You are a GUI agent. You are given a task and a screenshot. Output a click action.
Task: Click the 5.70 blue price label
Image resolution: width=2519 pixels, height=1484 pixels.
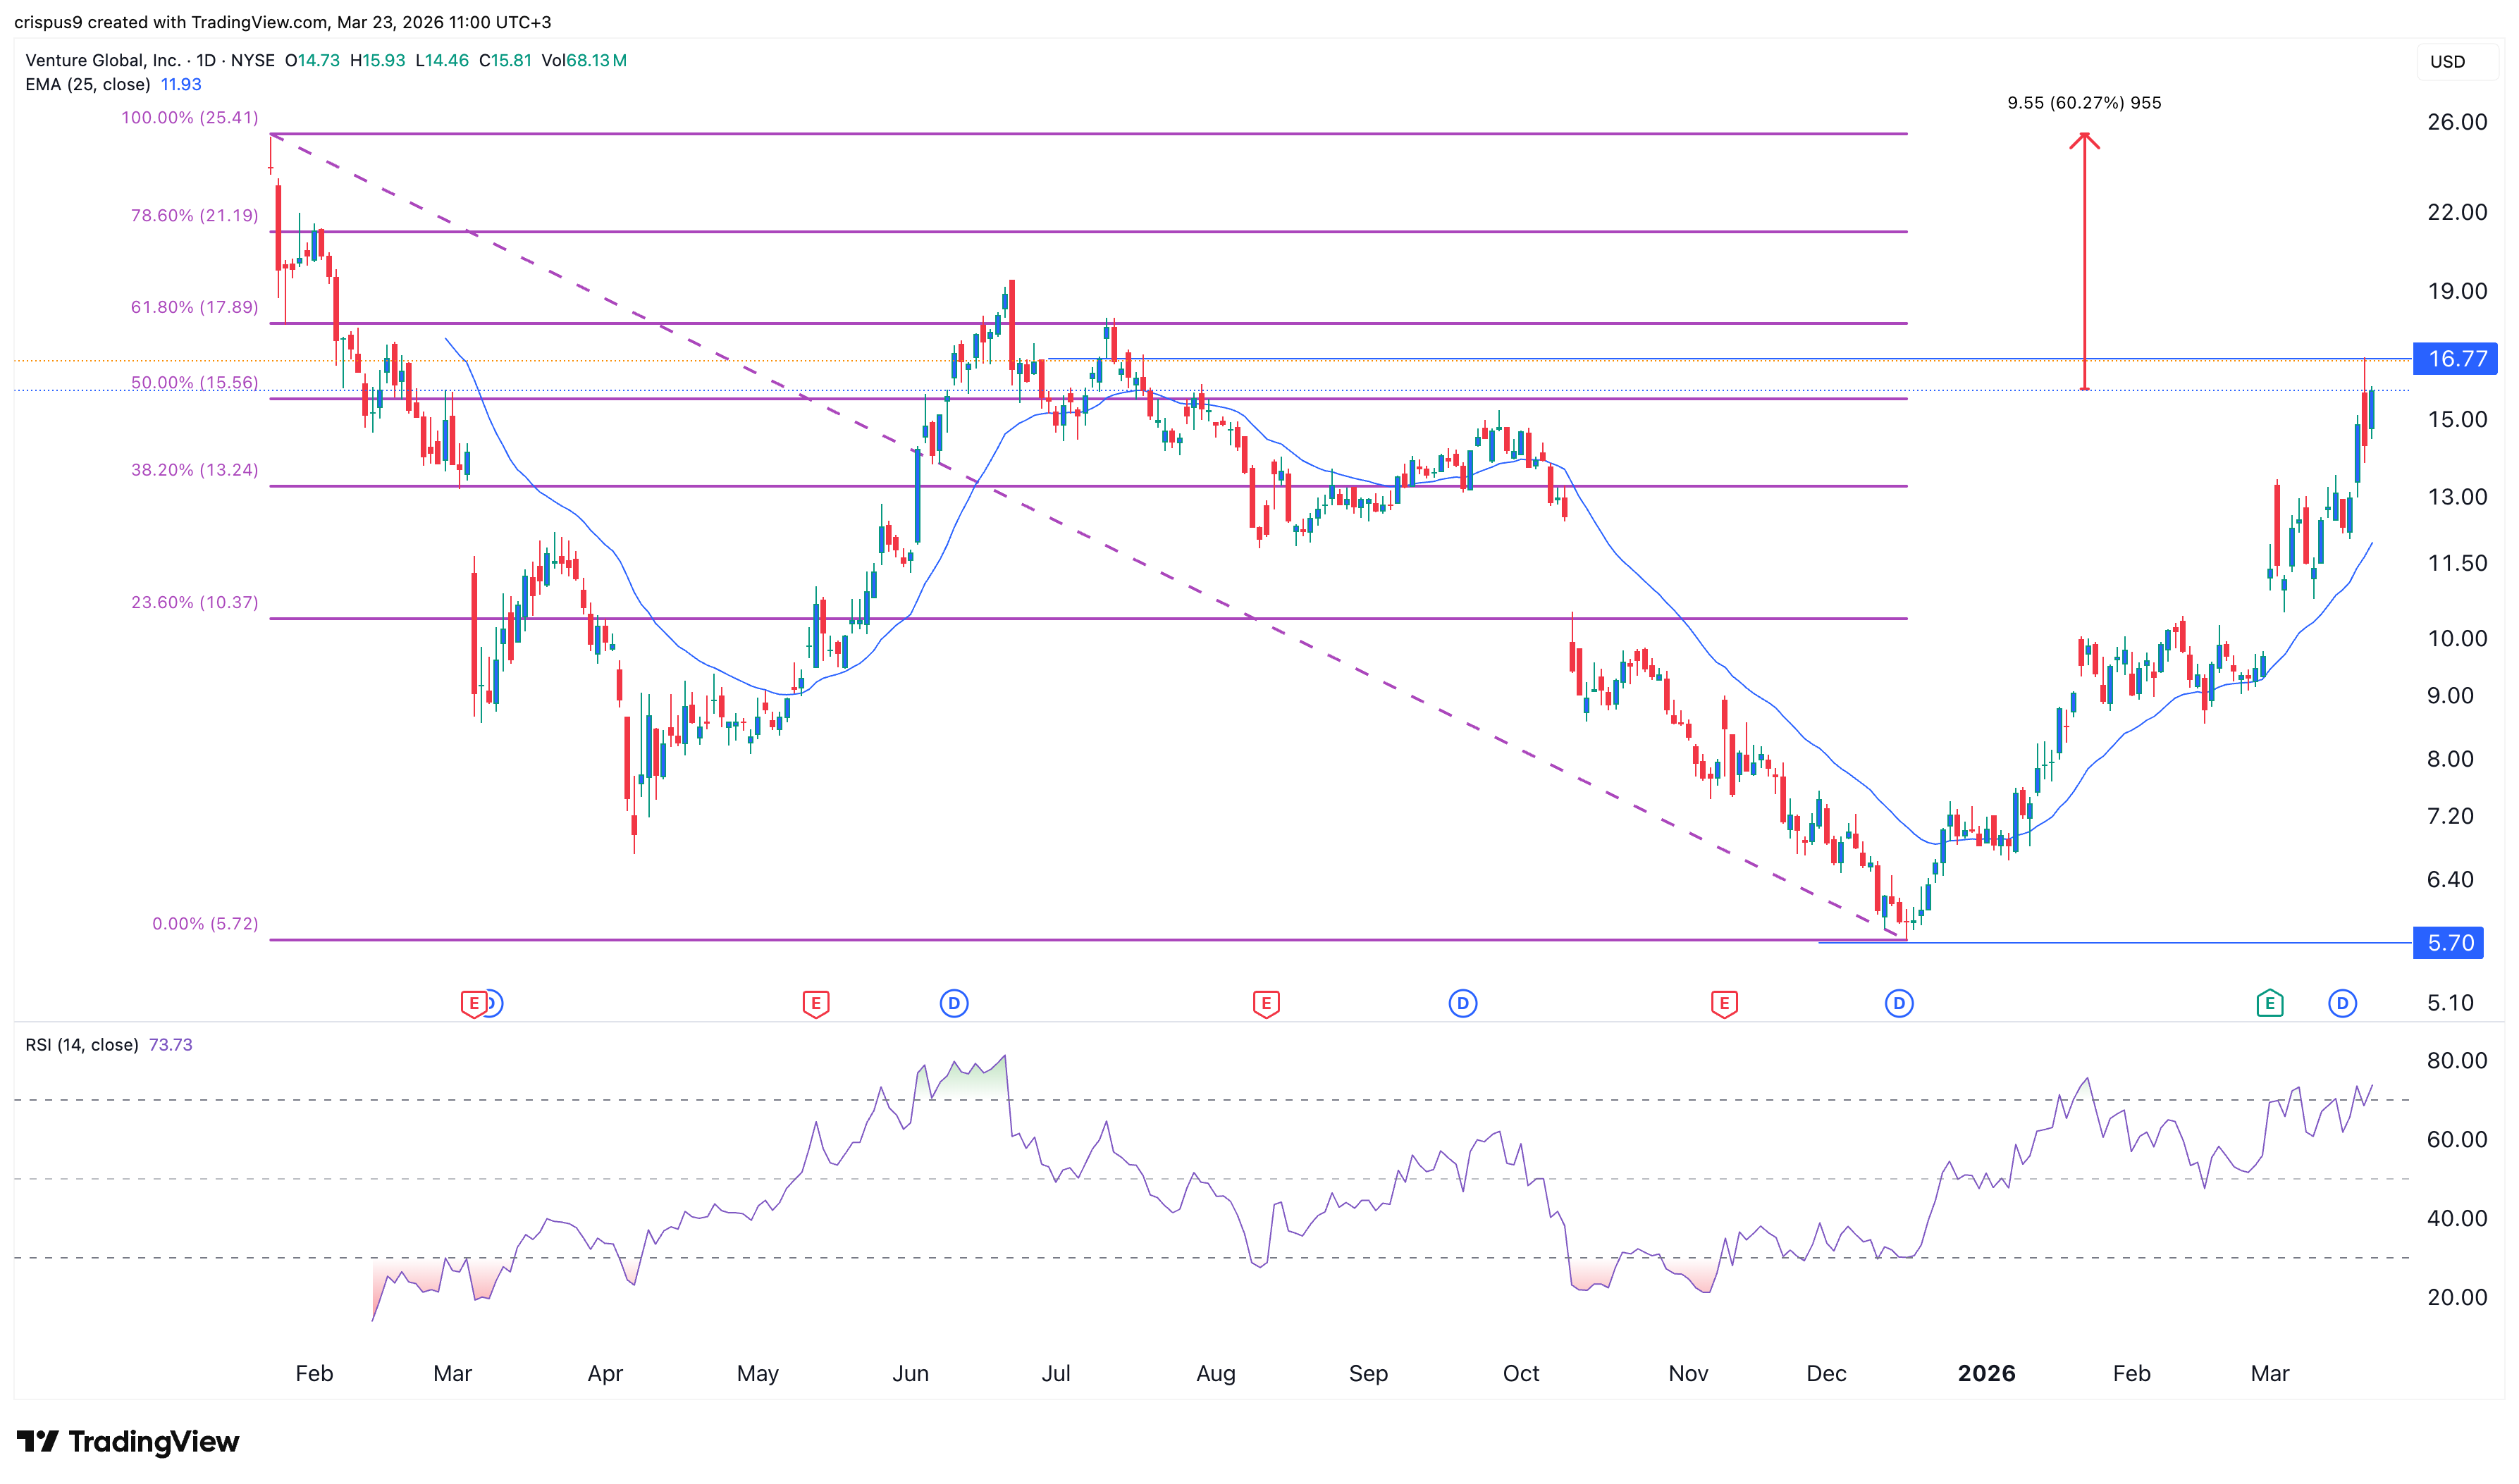point(2448,943)
